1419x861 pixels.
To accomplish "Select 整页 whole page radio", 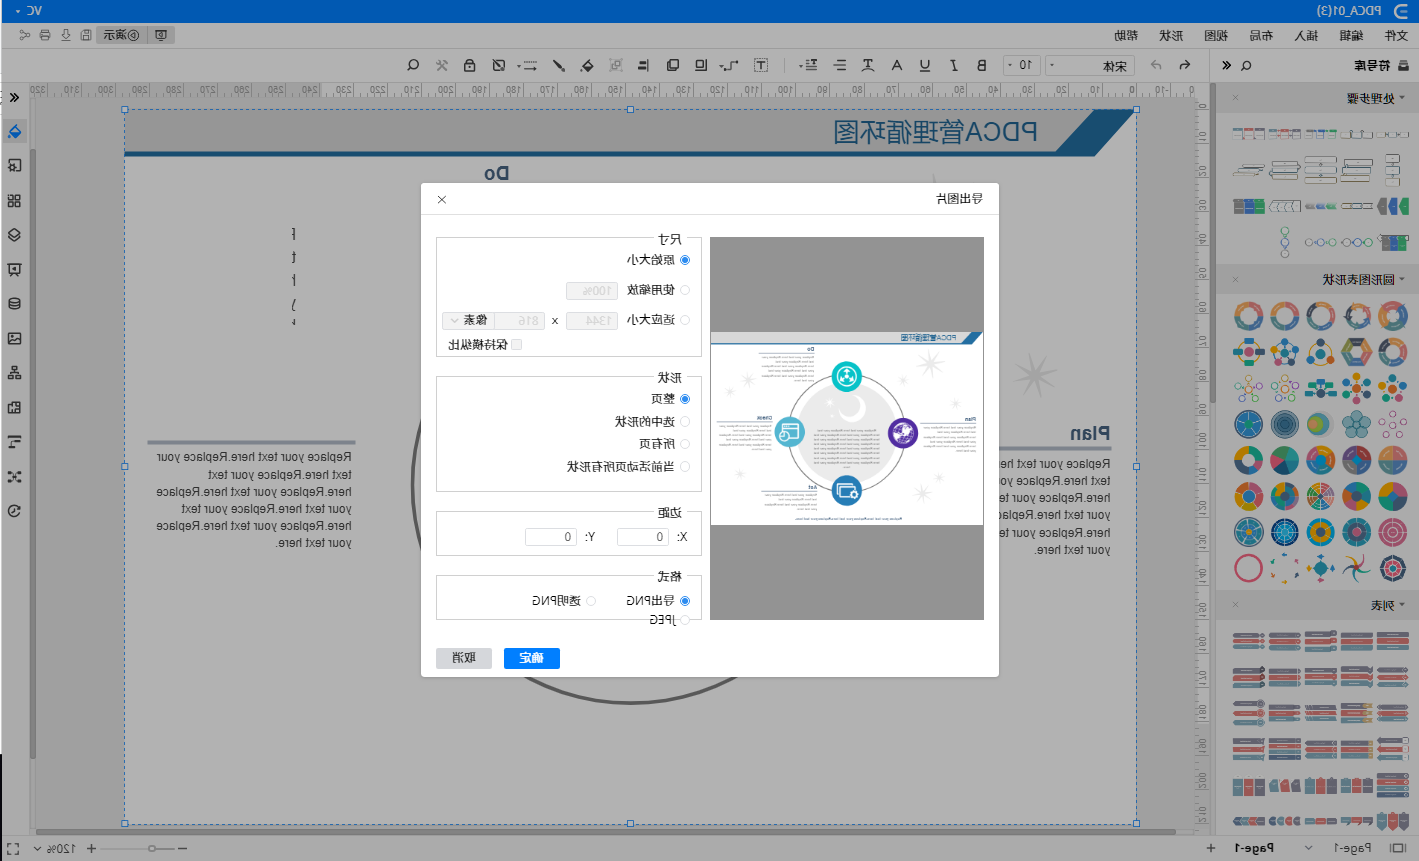I will [x=685, y=399].
